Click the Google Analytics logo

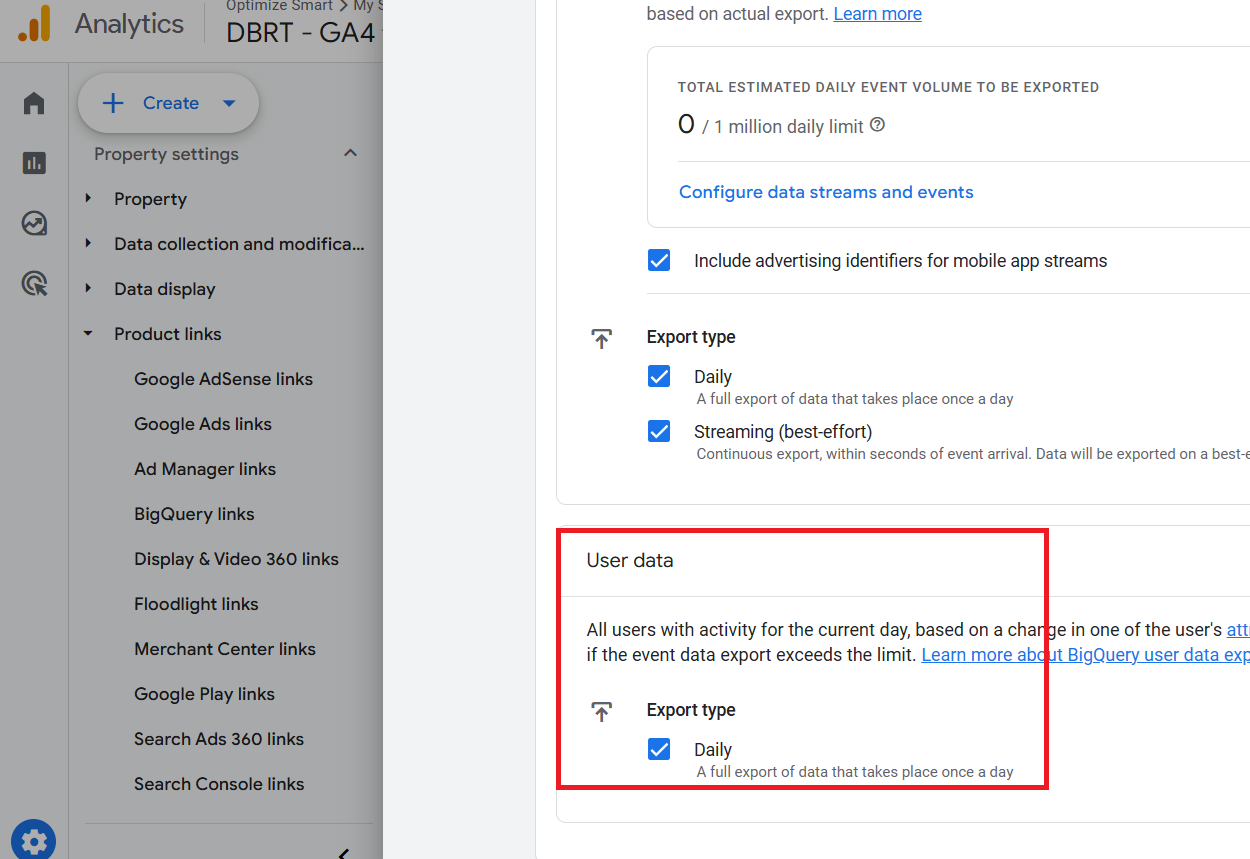click(x=33, y=24)
